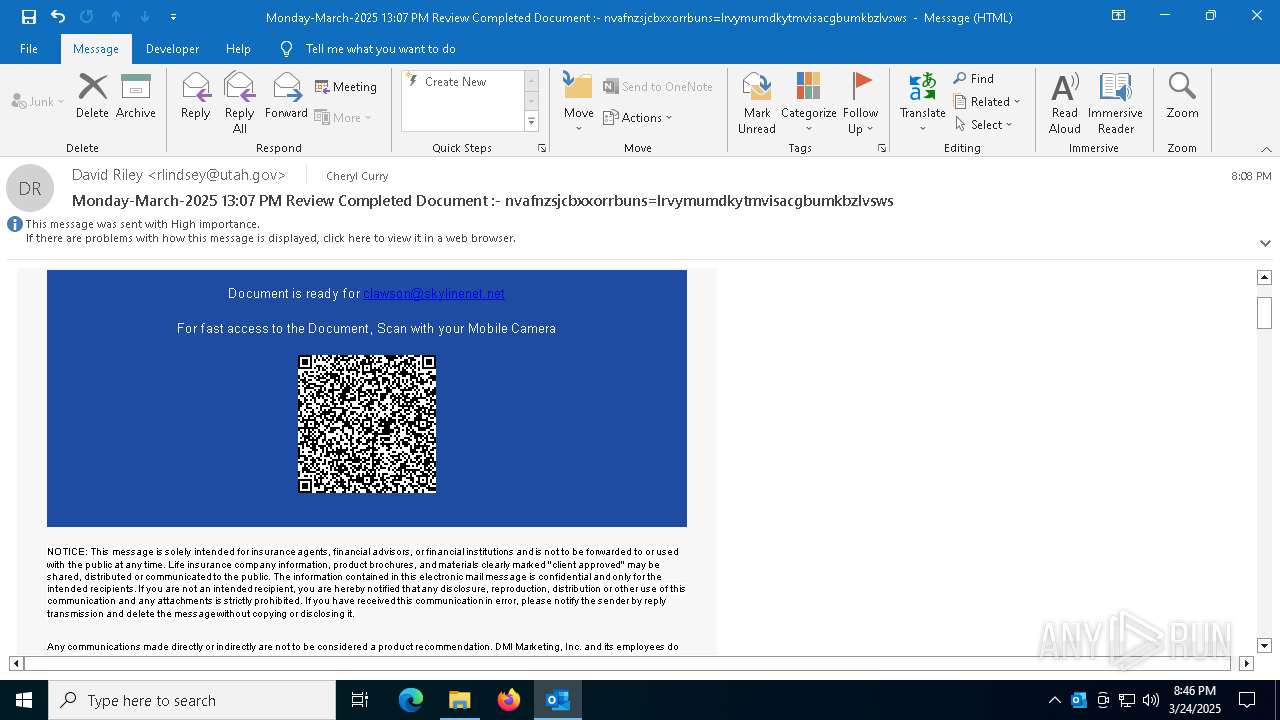Open the Developer ribbon tab

pyautogui.click(x=172, y=48)
